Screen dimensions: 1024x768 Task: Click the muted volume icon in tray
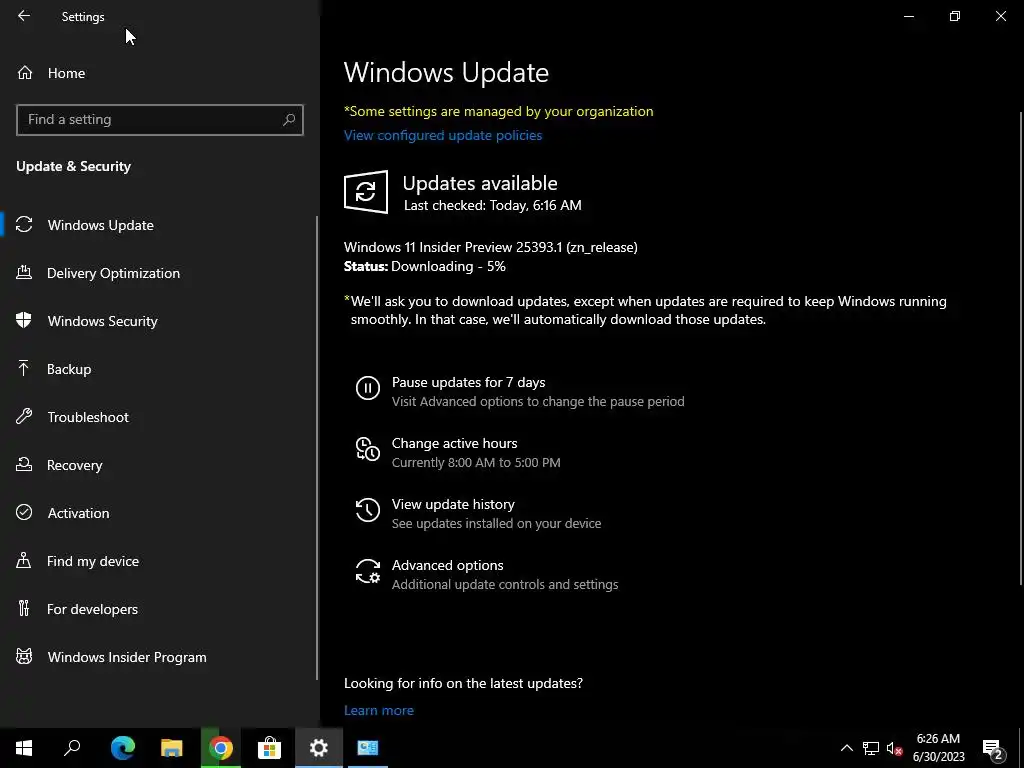point(895,748)
